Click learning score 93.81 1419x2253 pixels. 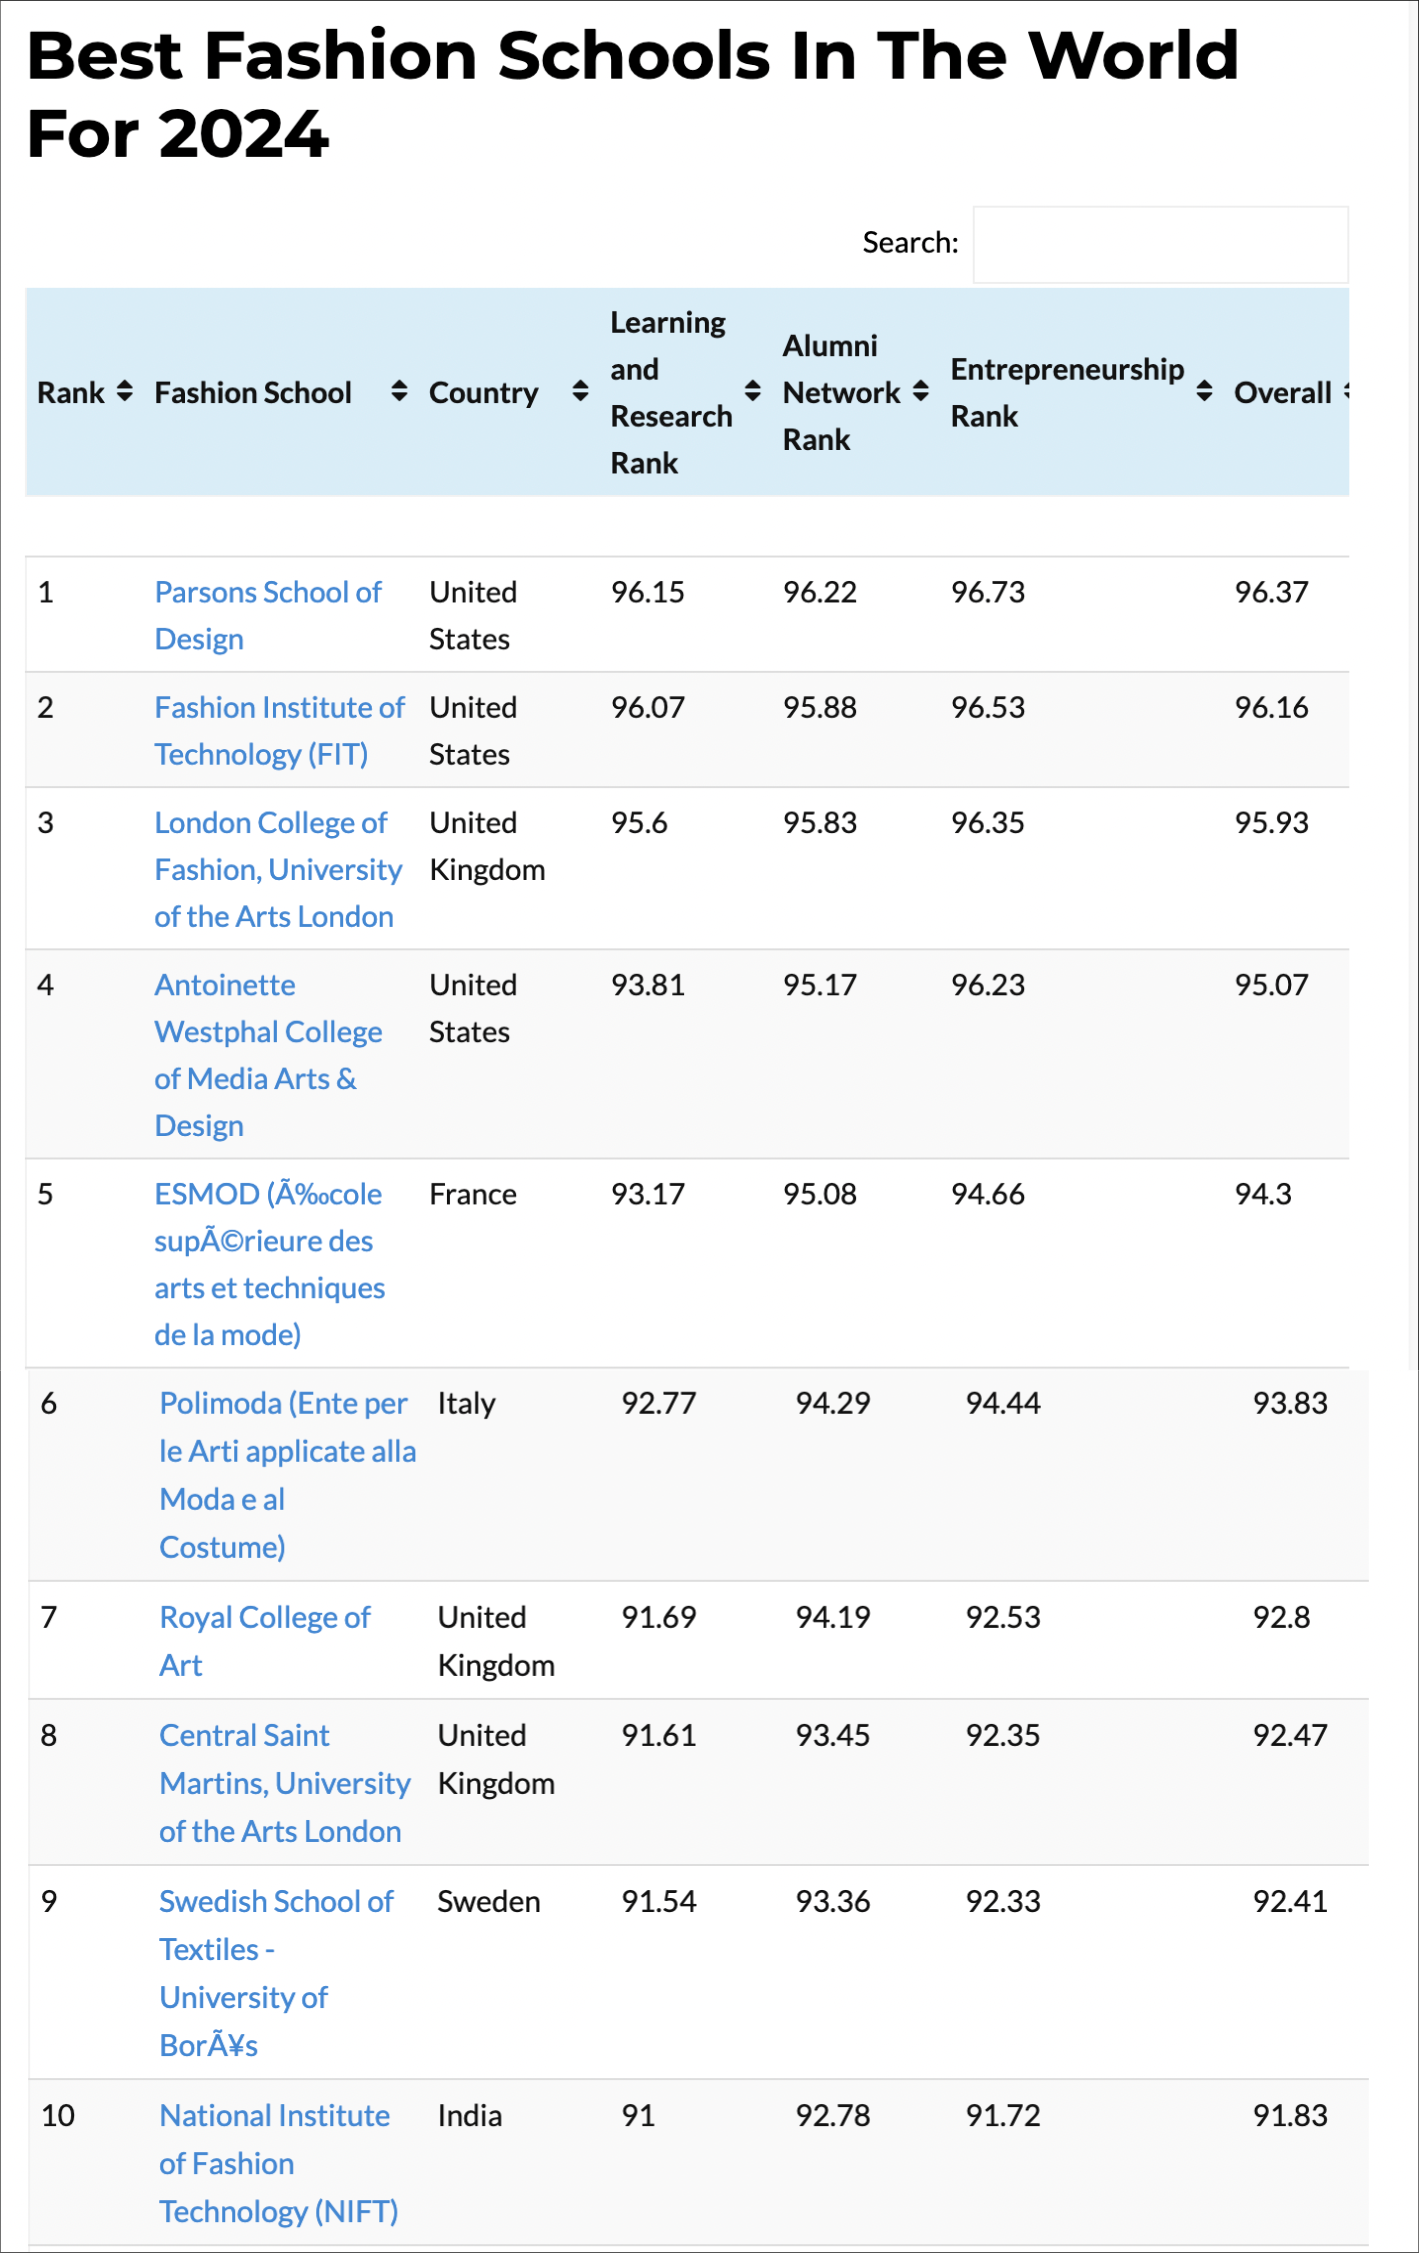tap(648, 985)
